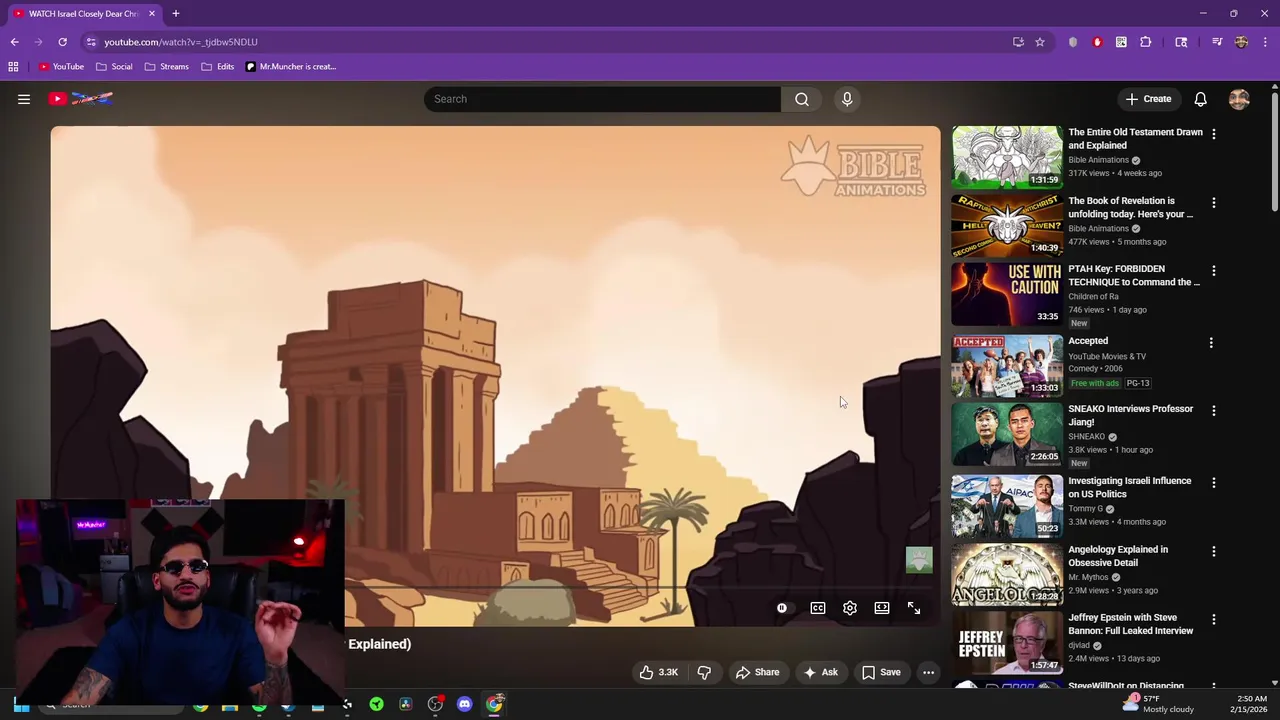The height and width of the screenshot is (720, 1280).
Task: Open the Chrome three-dot menu
Action: 1266,42
